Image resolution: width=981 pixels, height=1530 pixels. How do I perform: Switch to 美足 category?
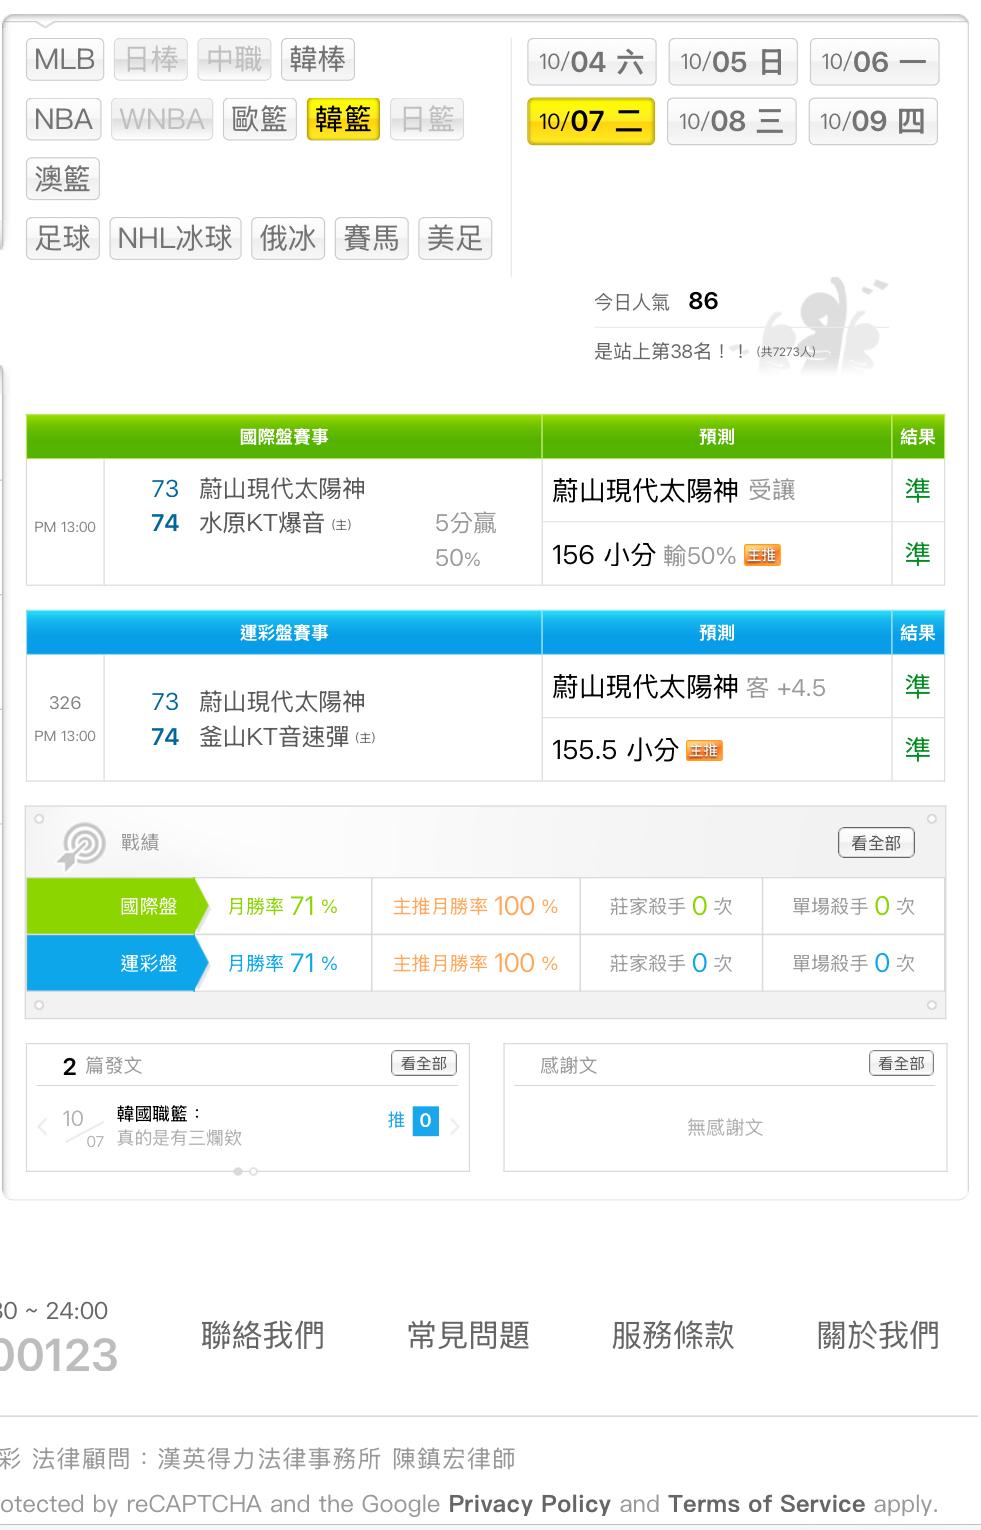455,238
